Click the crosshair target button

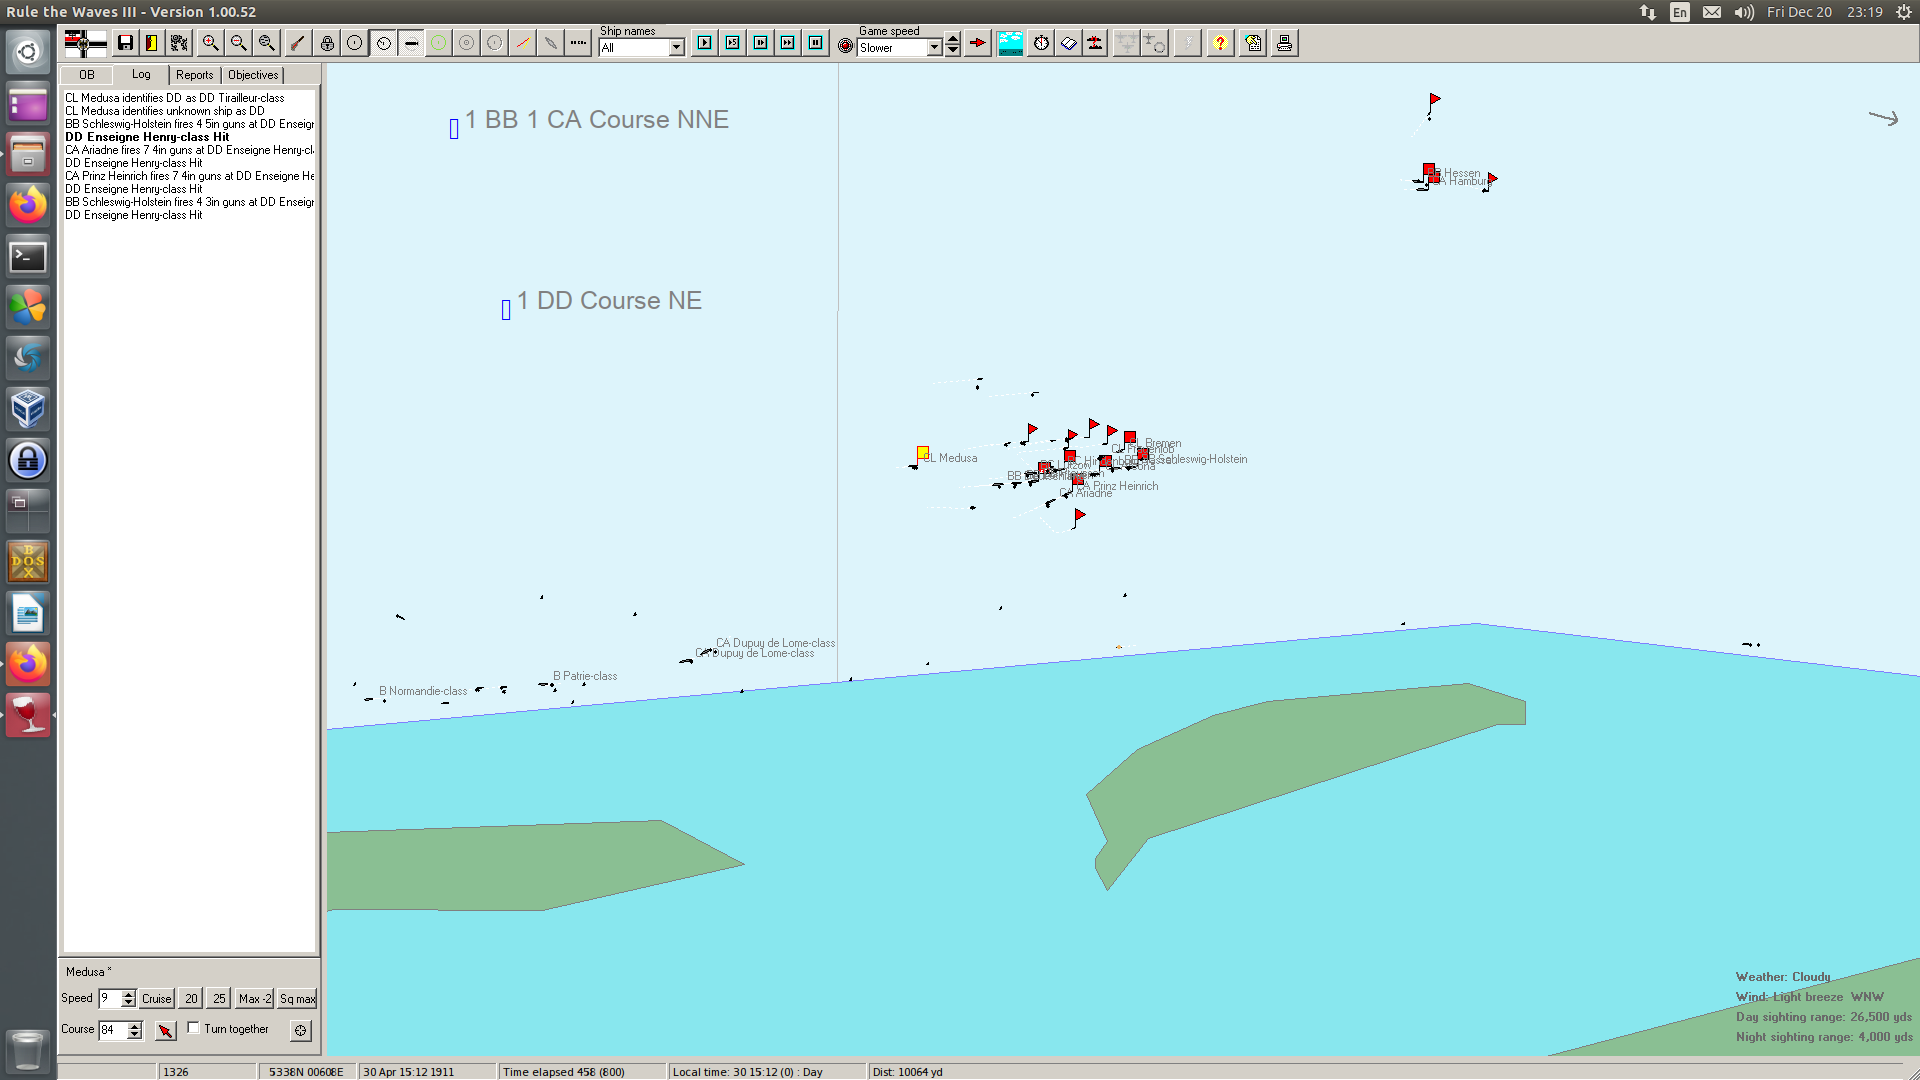301,1030
